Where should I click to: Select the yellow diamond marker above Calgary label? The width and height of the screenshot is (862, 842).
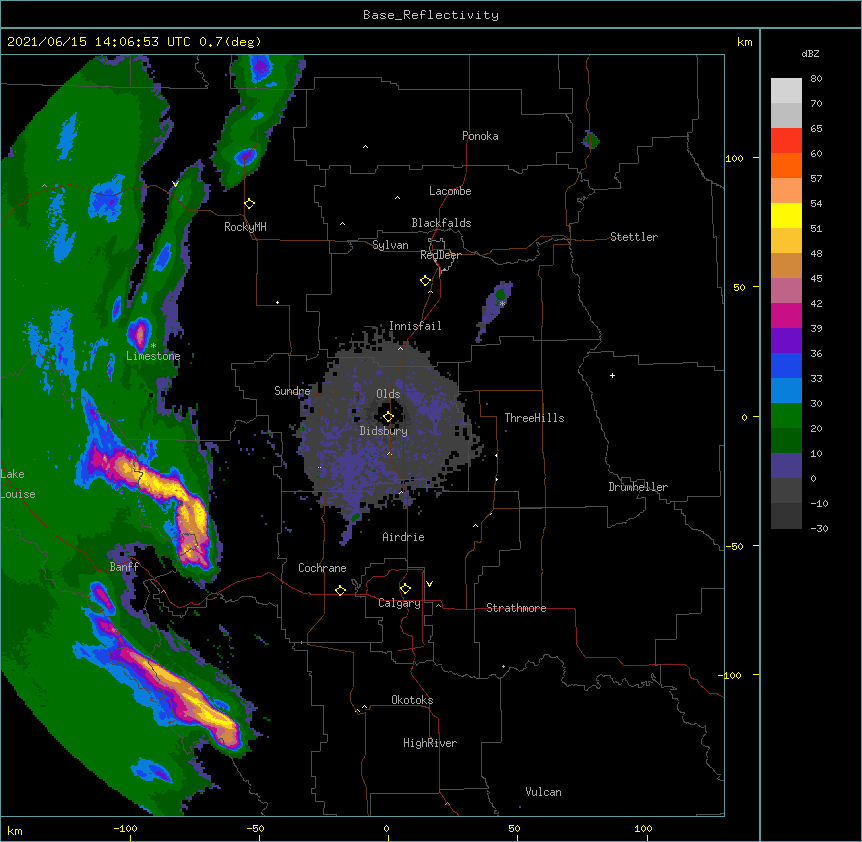[405, 589]
